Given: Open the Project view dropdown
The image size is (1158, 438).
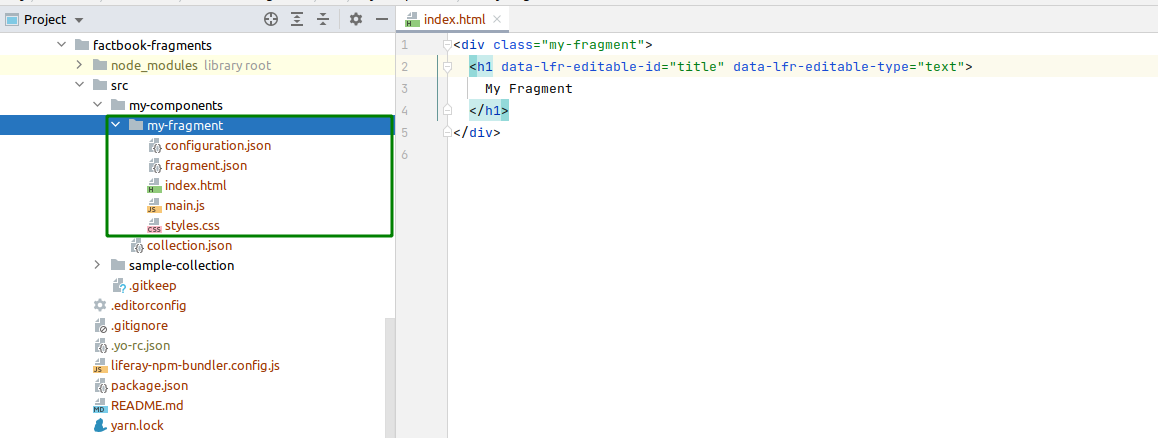Looking at the screenshot, I should click(79, 20).
